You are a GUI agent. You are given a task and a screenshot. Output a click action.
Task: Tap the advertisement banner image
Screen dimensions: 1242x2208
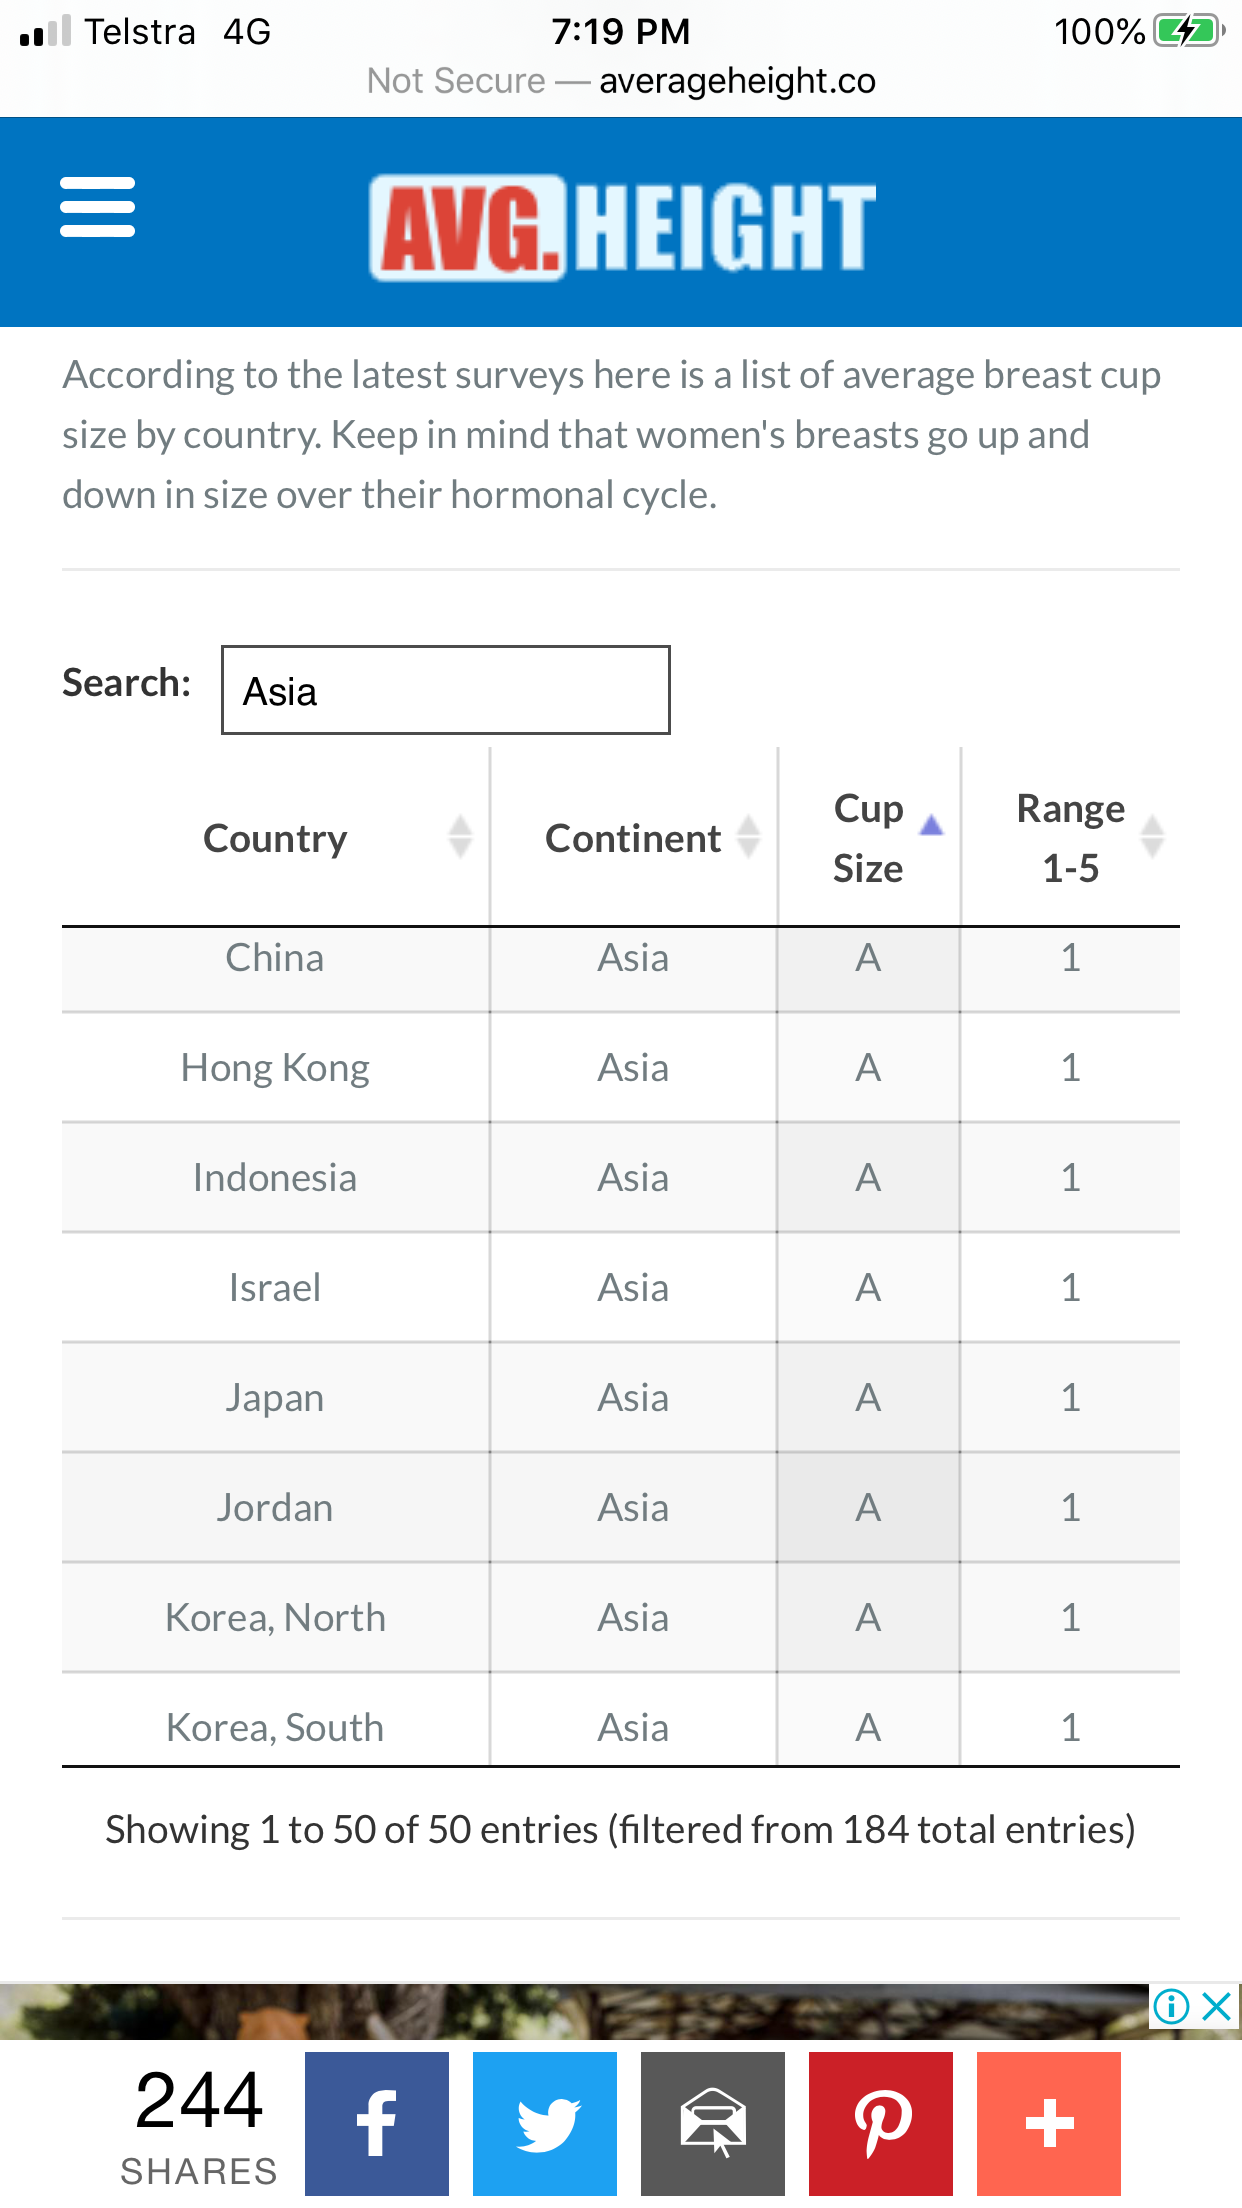point(570,2010)
